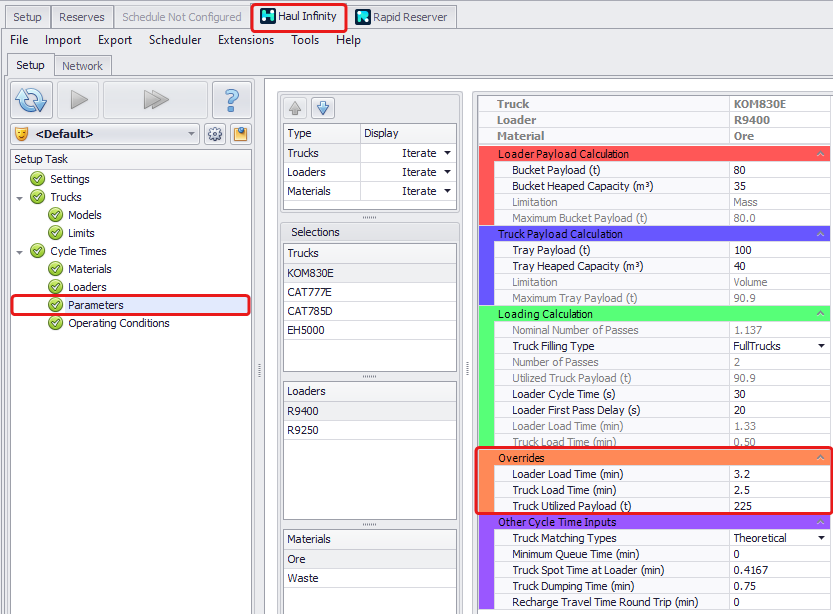Collapse the Overrides section chevron
The image size is (833, 614).
click(x=820, y=458)
